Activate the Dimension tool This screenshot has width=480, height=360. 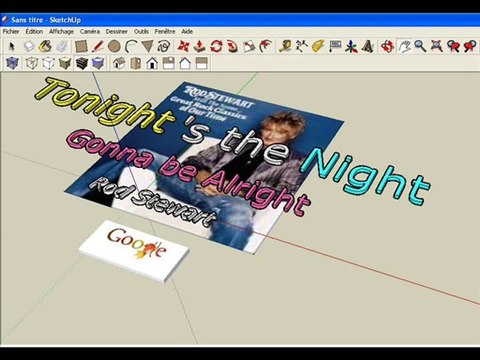[302, 46]
